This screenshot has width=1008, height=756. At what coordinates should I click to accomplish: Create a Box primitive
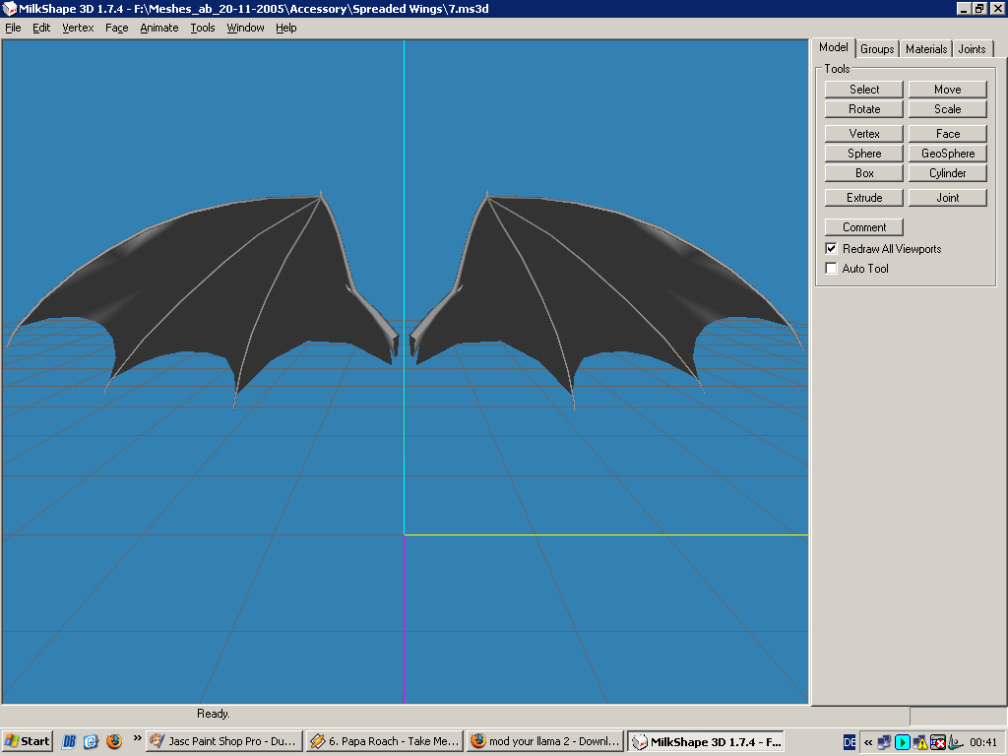864,174
